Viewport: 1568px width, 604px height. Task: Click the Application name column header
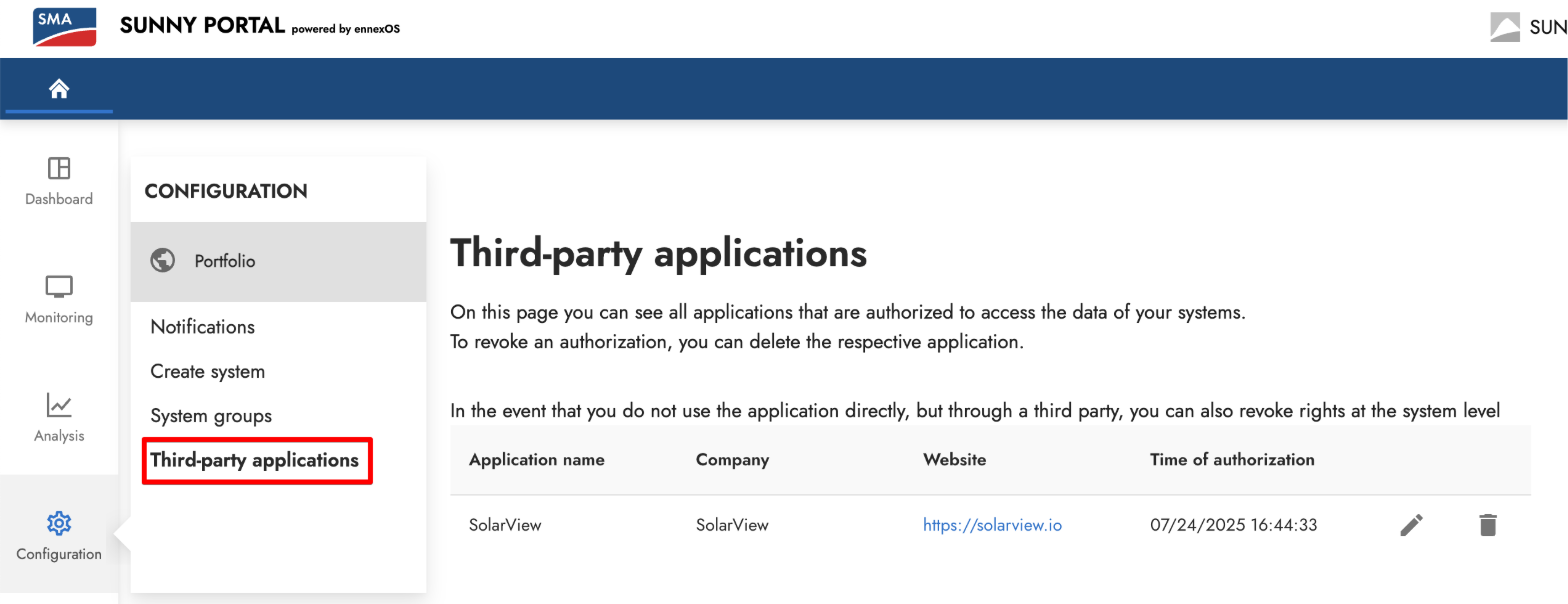(537, 460)
